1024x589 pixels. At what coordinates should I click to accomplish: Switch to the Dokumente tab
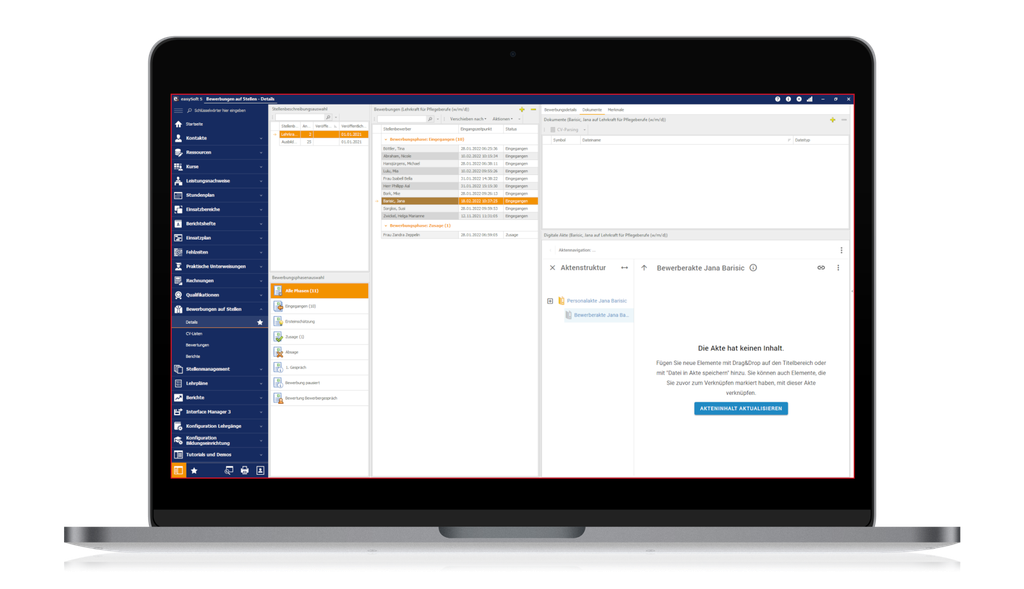(x=592, y=110)
